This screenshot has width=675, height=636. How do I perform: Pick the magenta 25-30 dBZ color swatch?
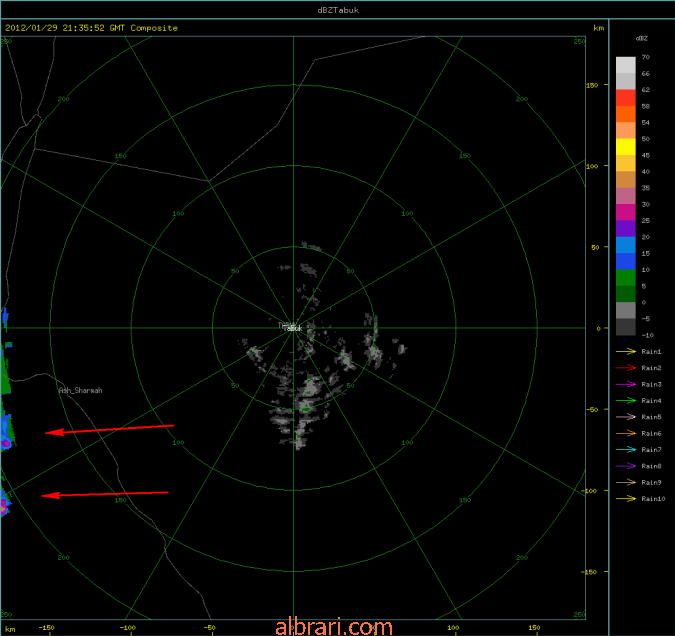coord(625,212)
